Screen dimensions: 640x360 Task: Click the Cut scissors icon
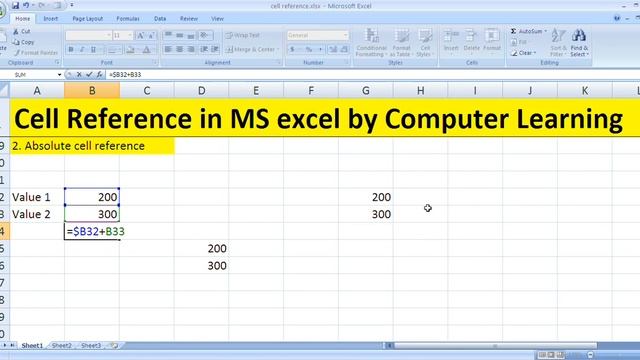point(16,31)
